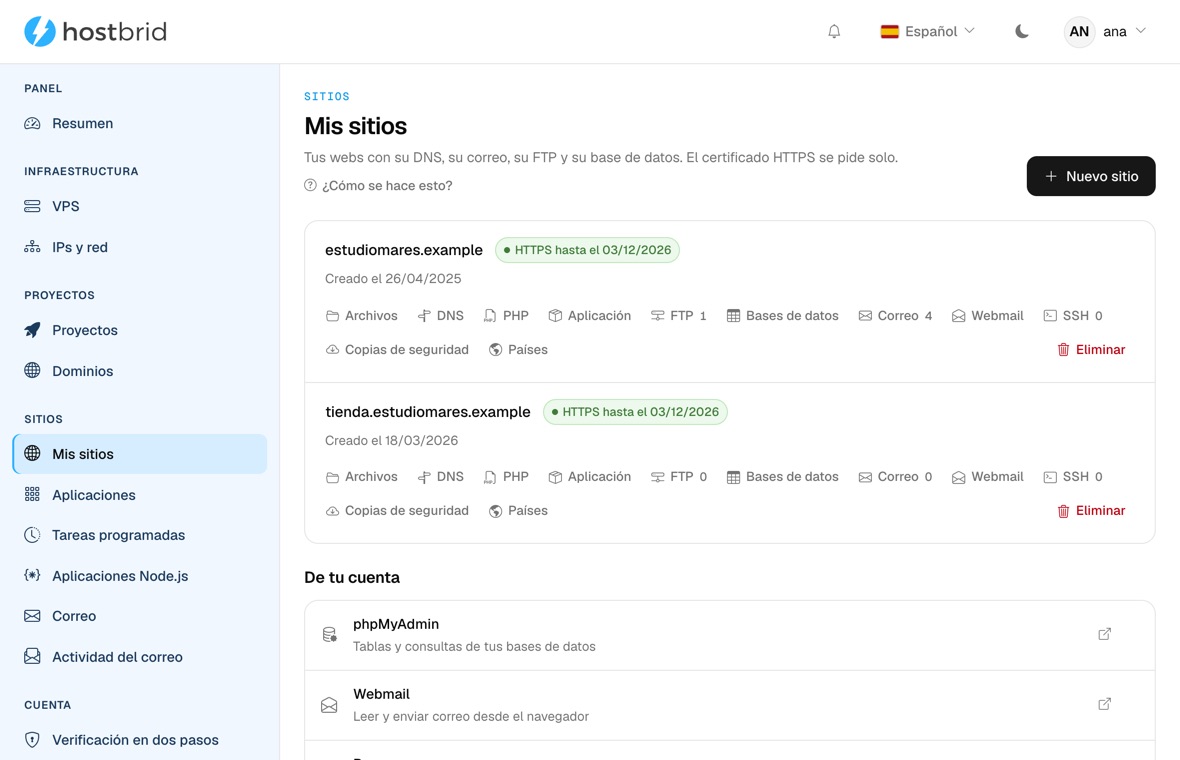Open Verificación en dos pasos
This screenshot has height=760, width=1180.
[x=140, y=740]
